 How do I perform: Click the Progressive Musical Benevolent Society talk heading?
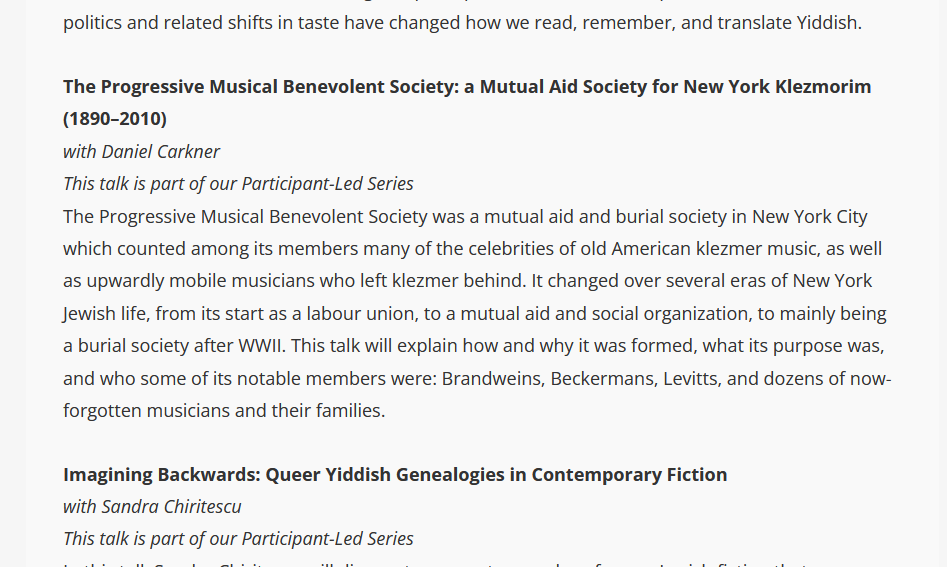coord(466,87)
